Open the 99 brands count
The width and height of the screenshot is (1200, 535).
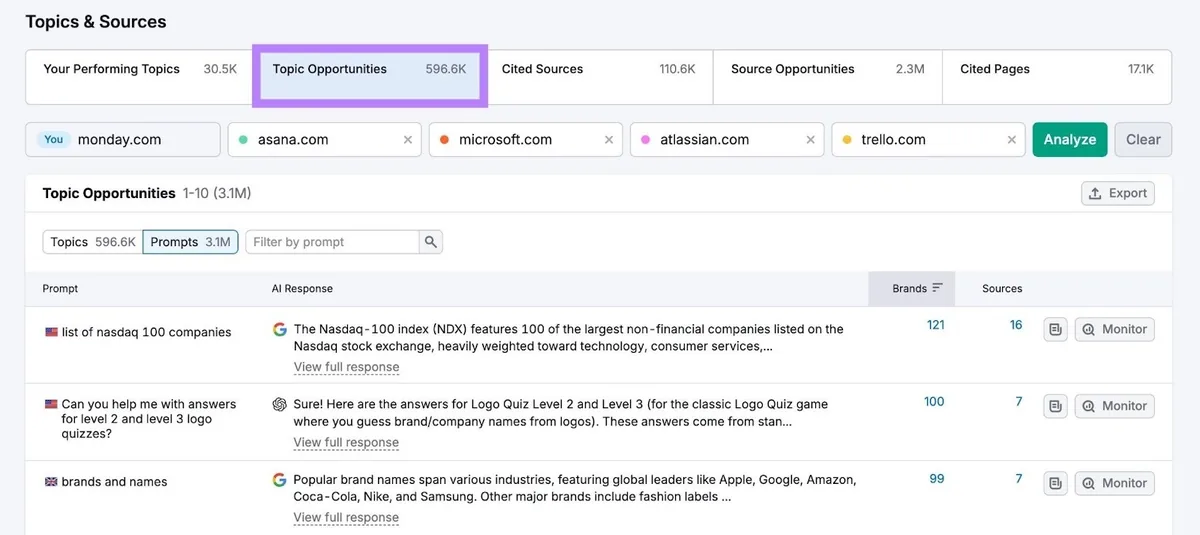pos(937,479)
